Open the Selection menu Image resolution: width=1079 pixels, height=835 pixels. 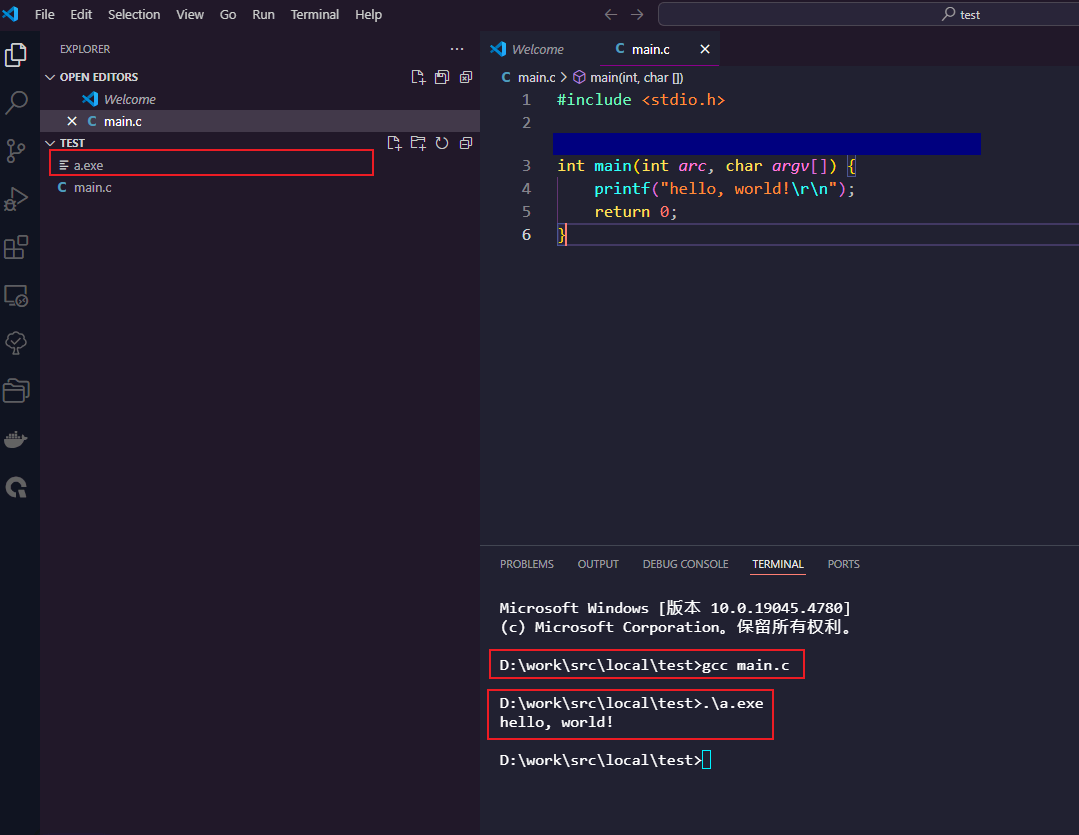[134, 14]
